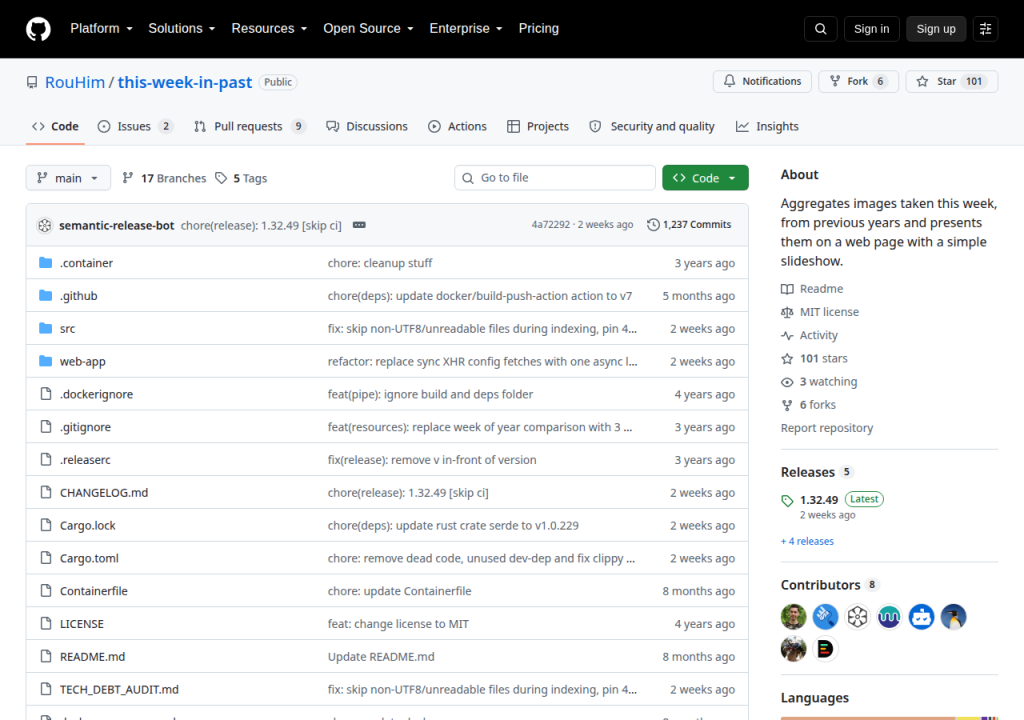Click the eye icon beside 3 watching
Viewport: 1024px width, 720px height.
787,382
